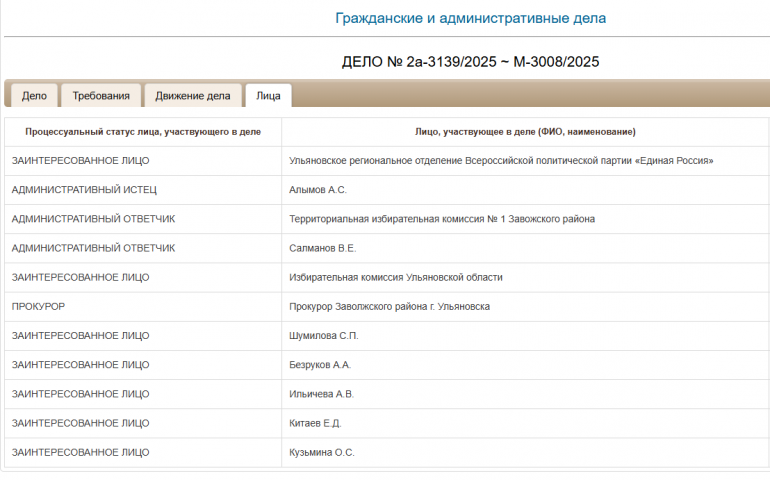Image resolution: width=770 pixels, height=480 pixels.
Task: Click participant Безруков А.А.
Action: point(320,365)
